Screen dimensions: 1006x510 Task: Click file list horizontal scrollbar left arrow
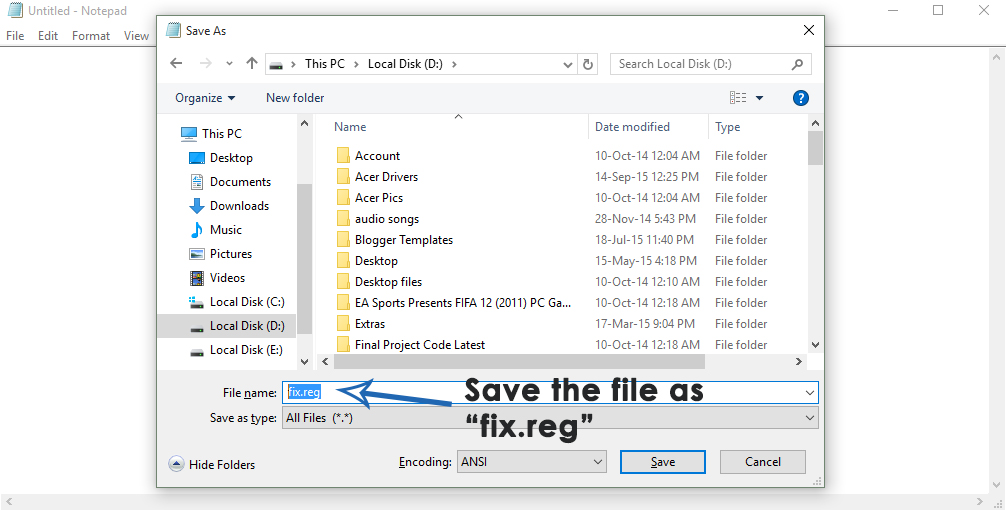tap(325, 362)
